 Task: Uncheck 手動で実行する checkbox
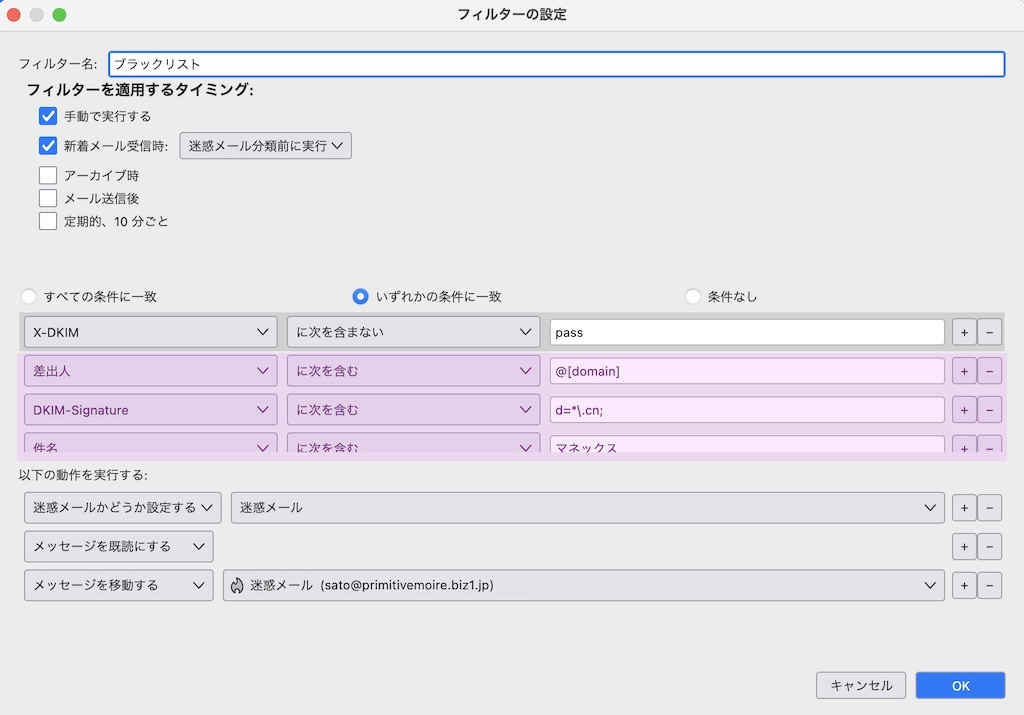[48, 116]
